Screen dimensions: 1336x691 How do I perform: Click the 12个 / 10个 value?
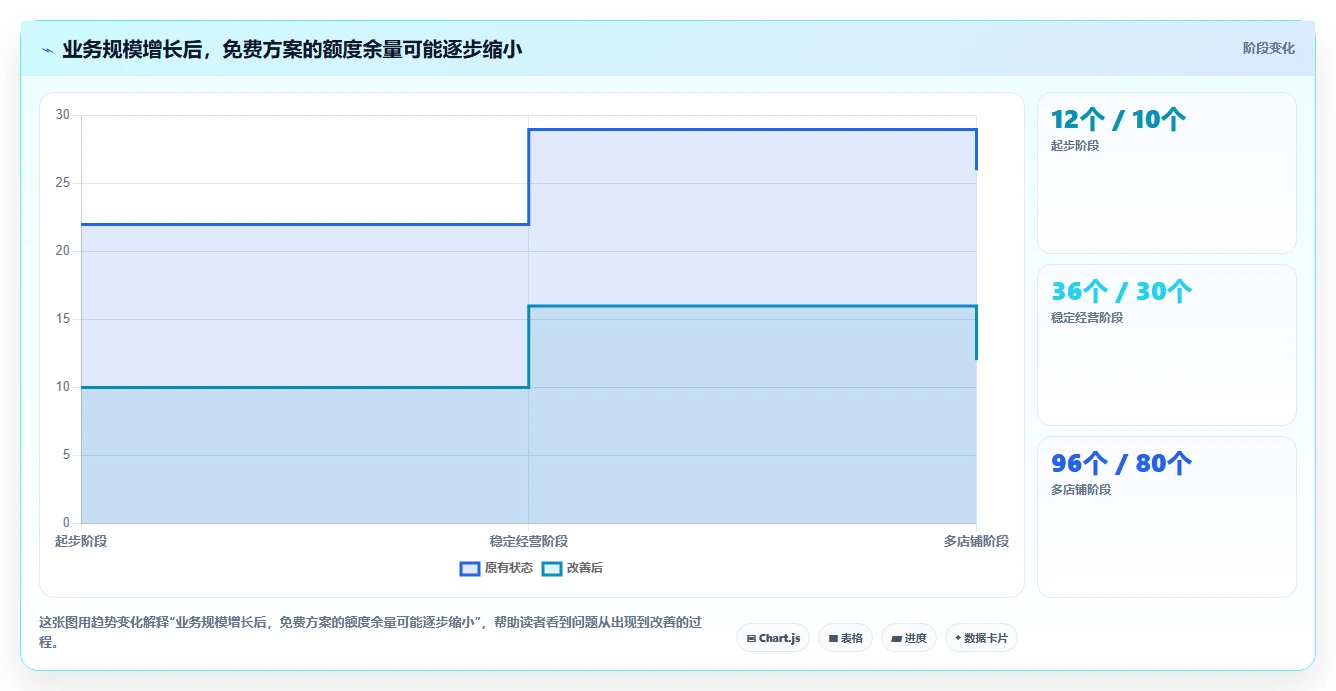1118,120
